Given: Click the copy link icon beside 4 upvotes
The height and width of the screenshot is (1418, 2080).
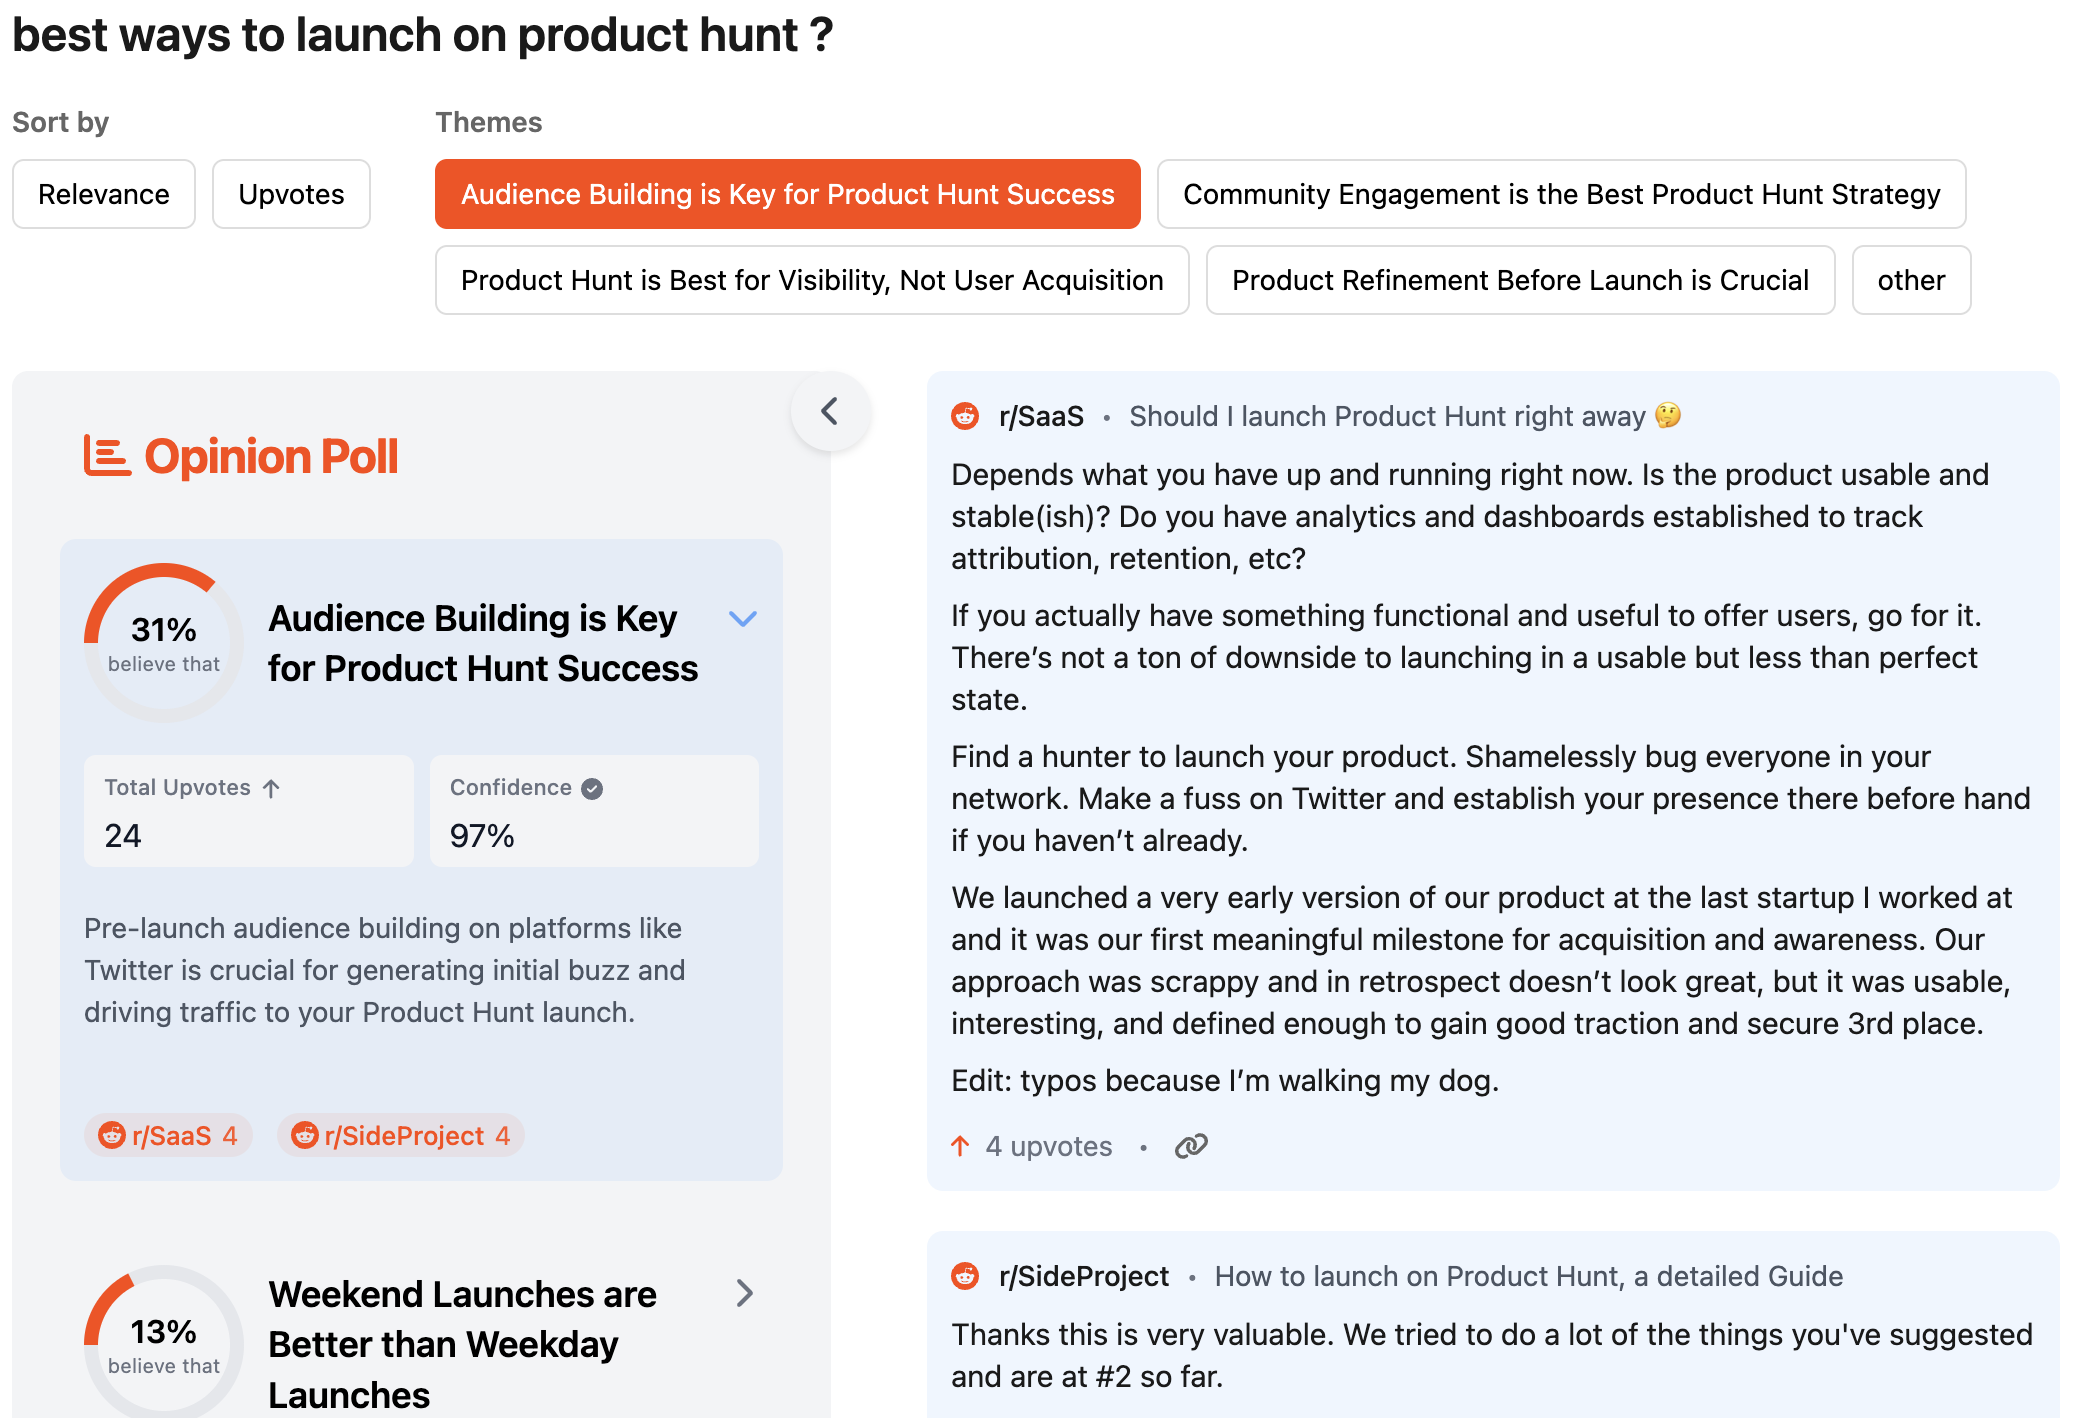Looking at the screenshot, I should tap(1191, 1146).
